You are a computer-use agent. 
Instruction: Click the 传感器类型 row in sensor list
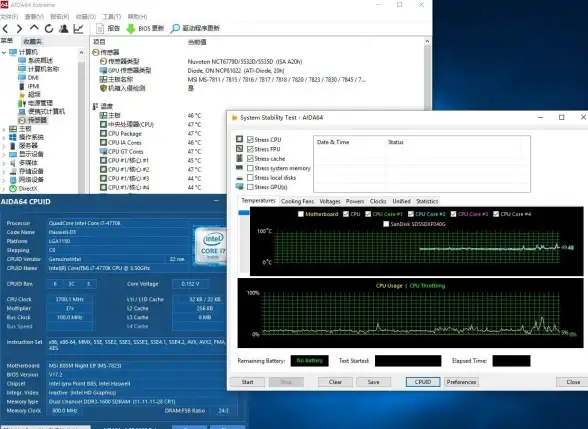pyautogui.click(x=120, y=61)
